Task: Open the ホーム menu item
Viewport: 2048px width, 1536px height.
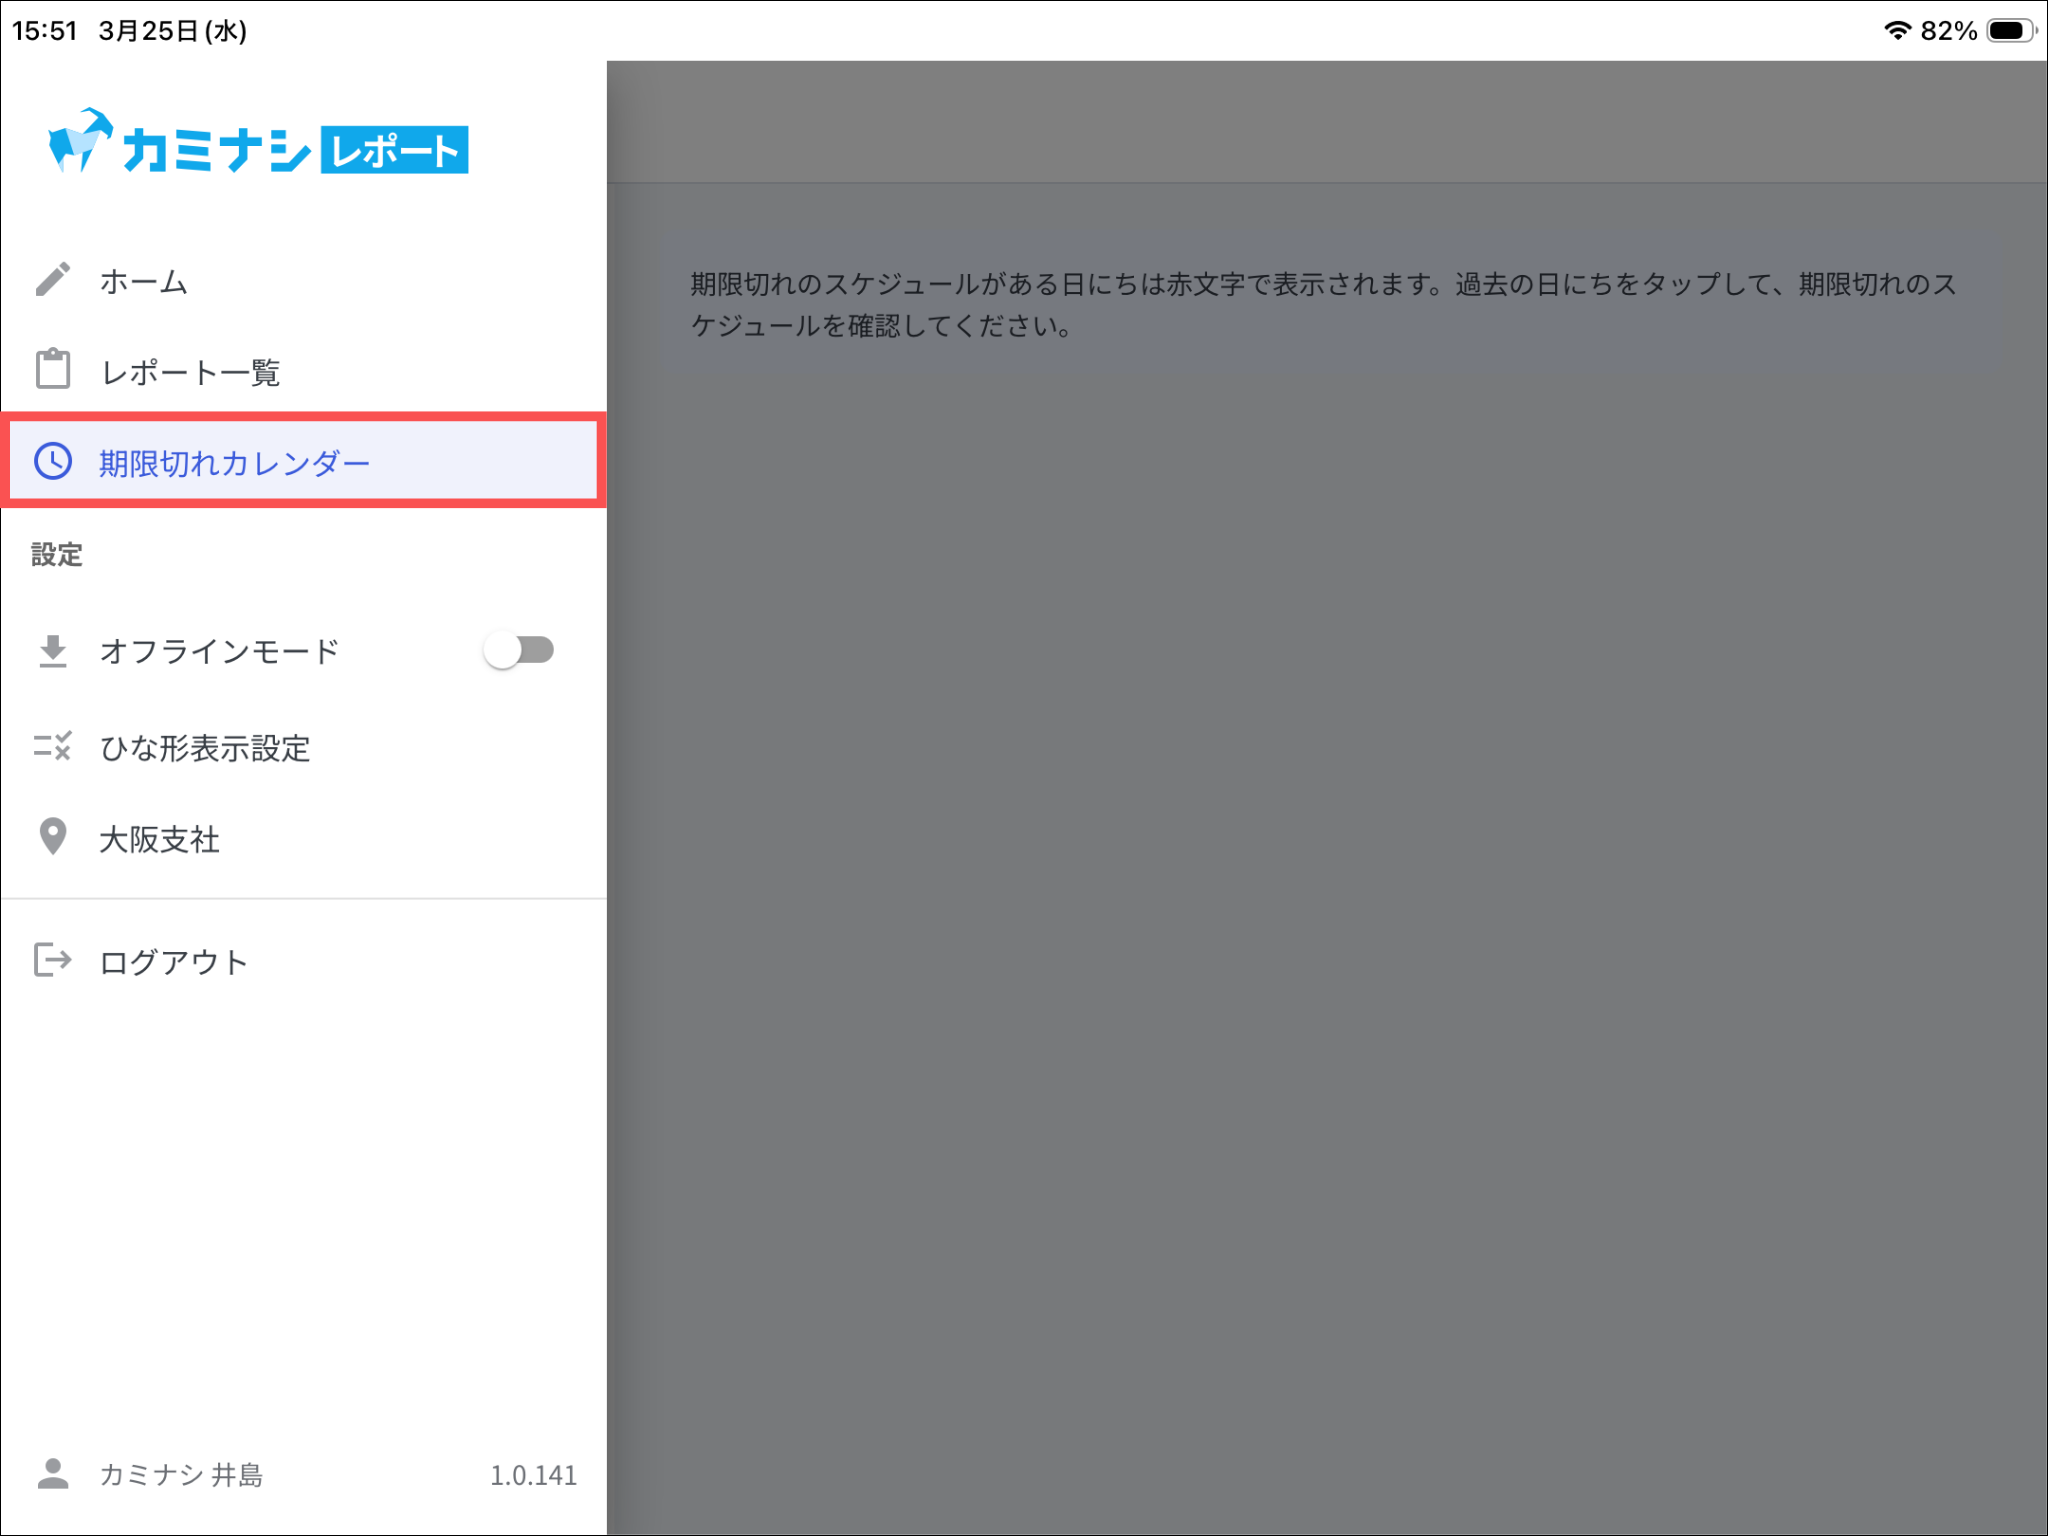Action: point(144,282)
